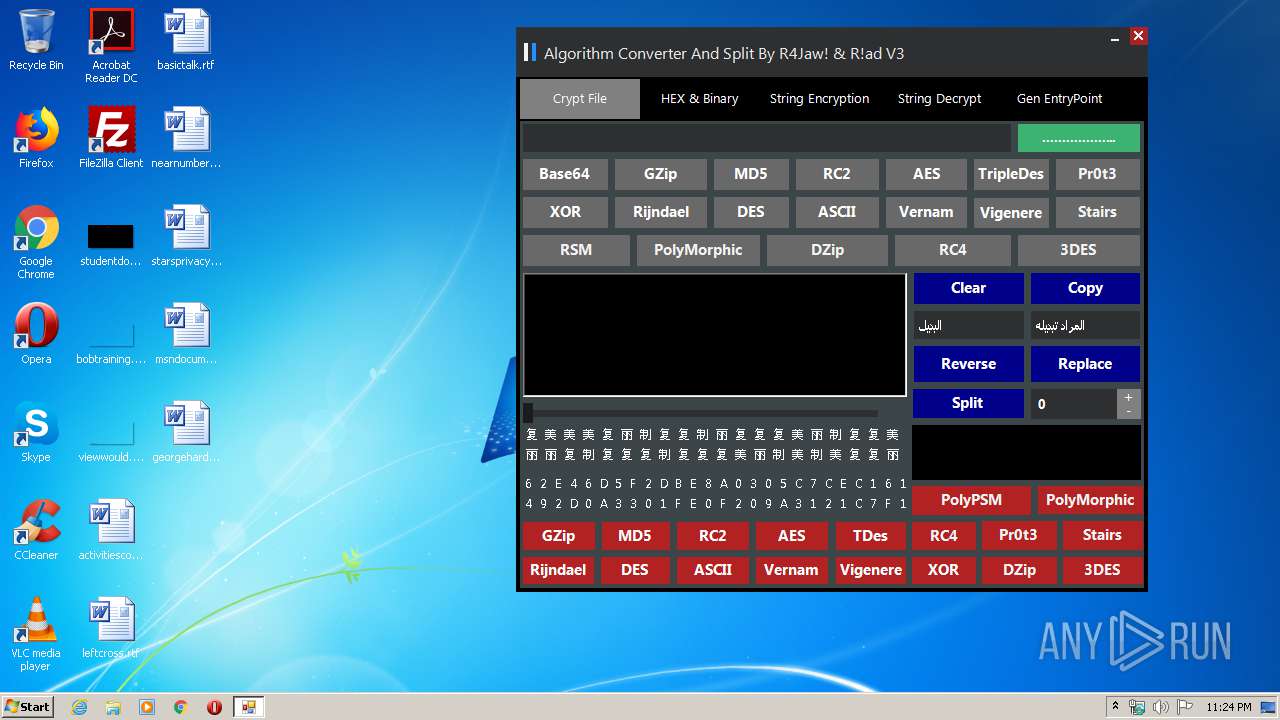This screenshot has width=1280, height=720.
Task: Launch Opera from desktop shortcut
Action: click(36, 334)
